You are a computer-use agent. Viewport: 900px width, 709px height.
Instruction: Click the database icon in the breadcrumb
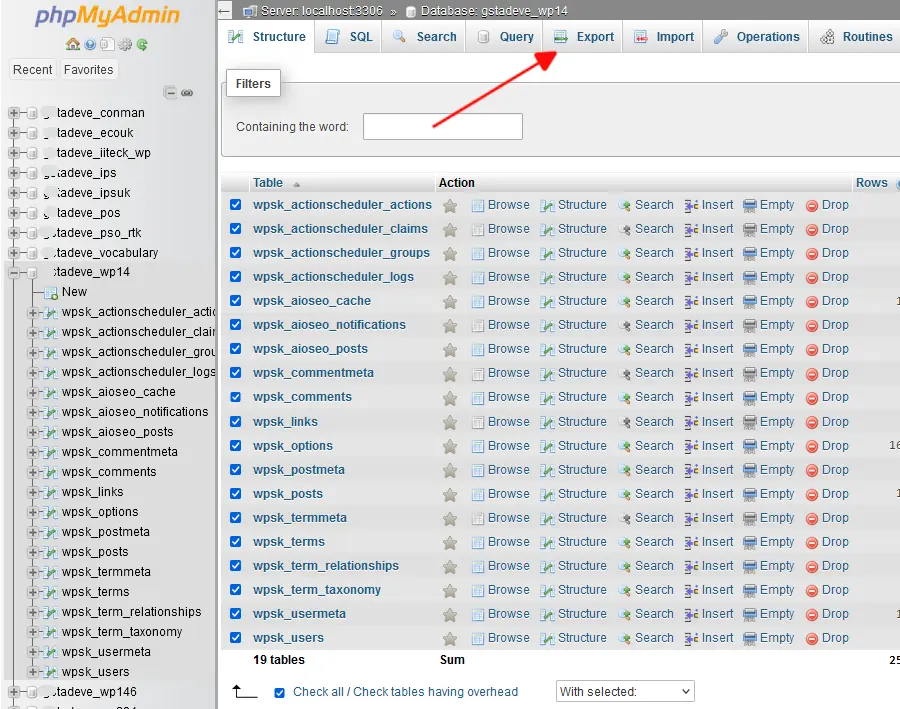410,11
